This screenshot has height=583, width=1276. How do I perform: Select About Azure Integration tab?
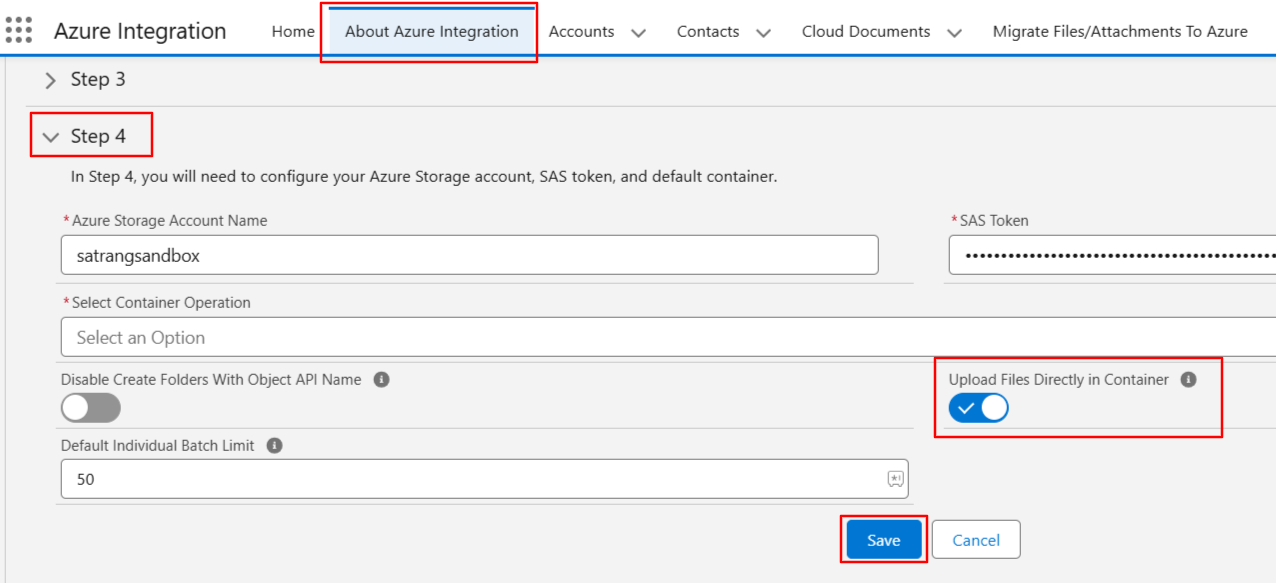tap(432, 31)
